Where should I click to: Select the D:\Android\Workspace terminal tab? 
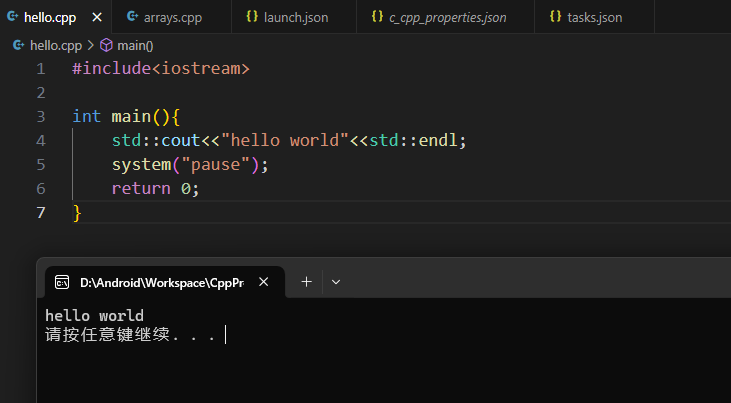click(x=160, y=282)
